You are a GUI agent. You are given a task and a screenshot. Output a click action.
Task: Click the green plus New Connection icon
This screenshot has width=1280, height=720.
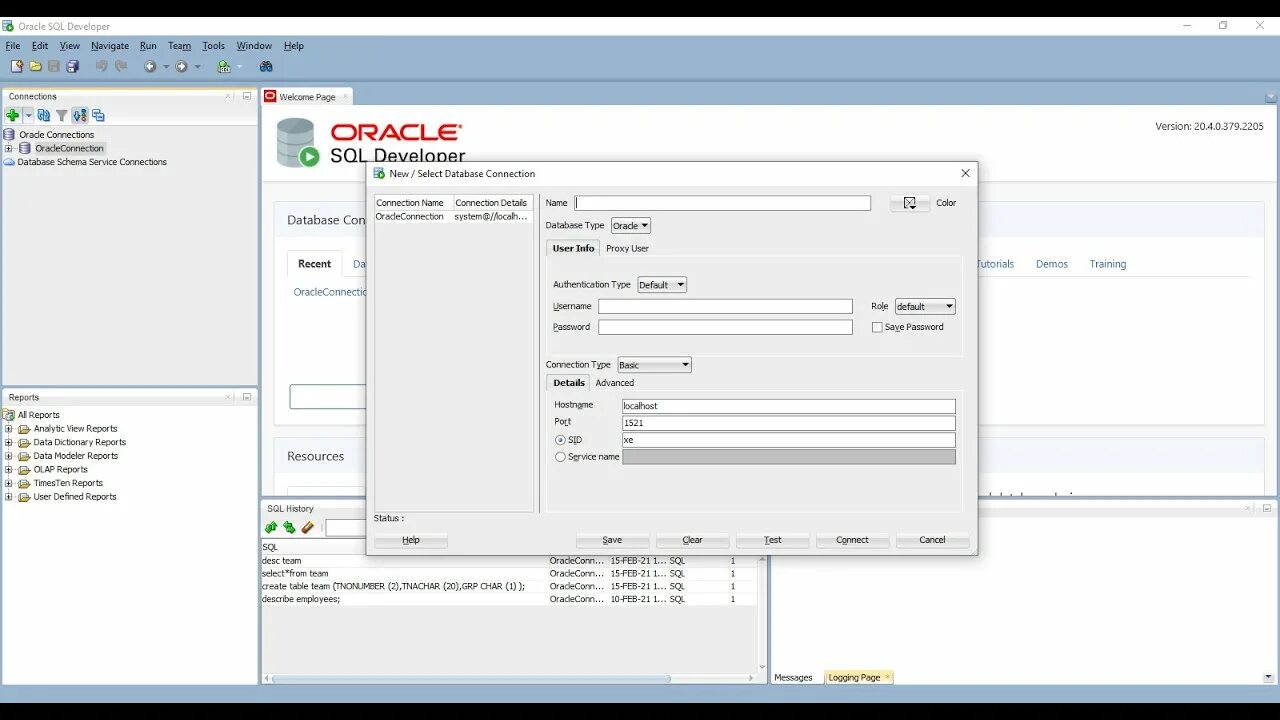pos(13,115)
